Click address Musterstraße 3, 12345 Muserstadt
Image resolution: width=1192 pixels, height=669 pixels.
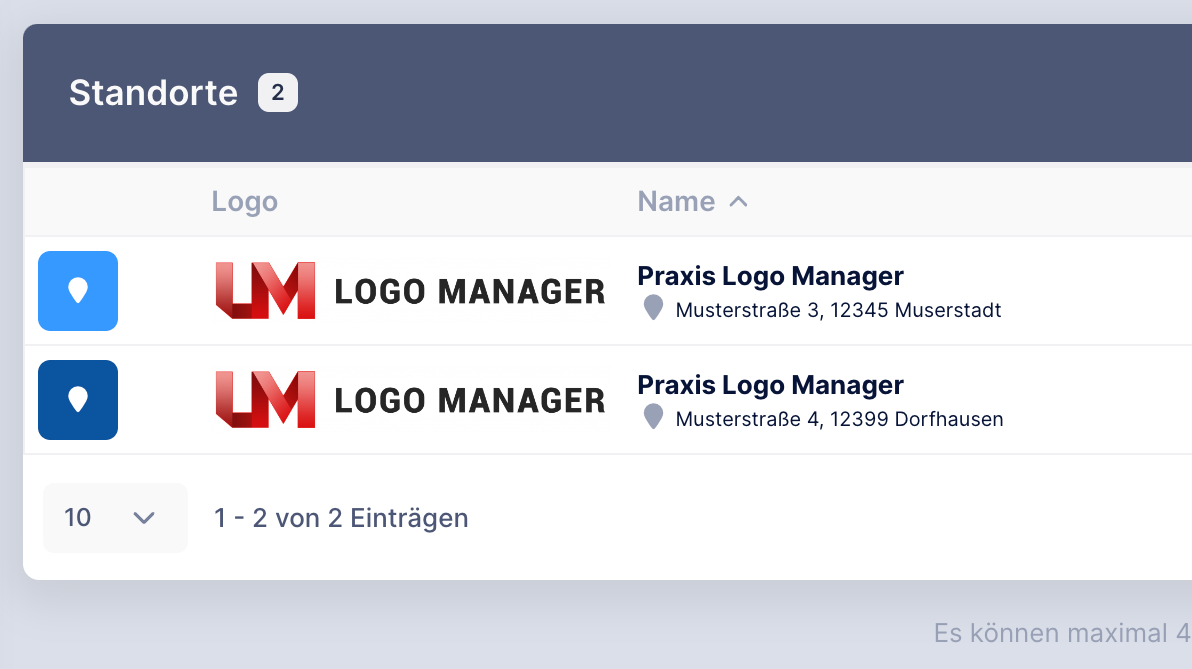838,310
